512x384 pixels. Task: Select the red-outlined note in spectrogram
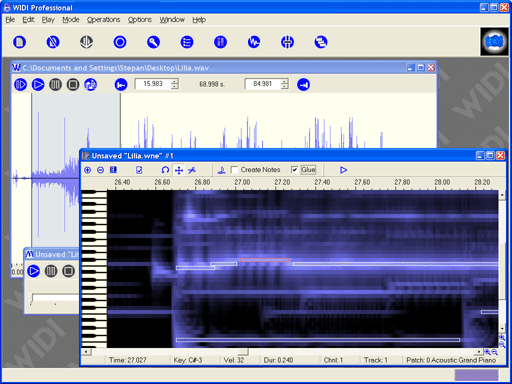pos(264,260)
